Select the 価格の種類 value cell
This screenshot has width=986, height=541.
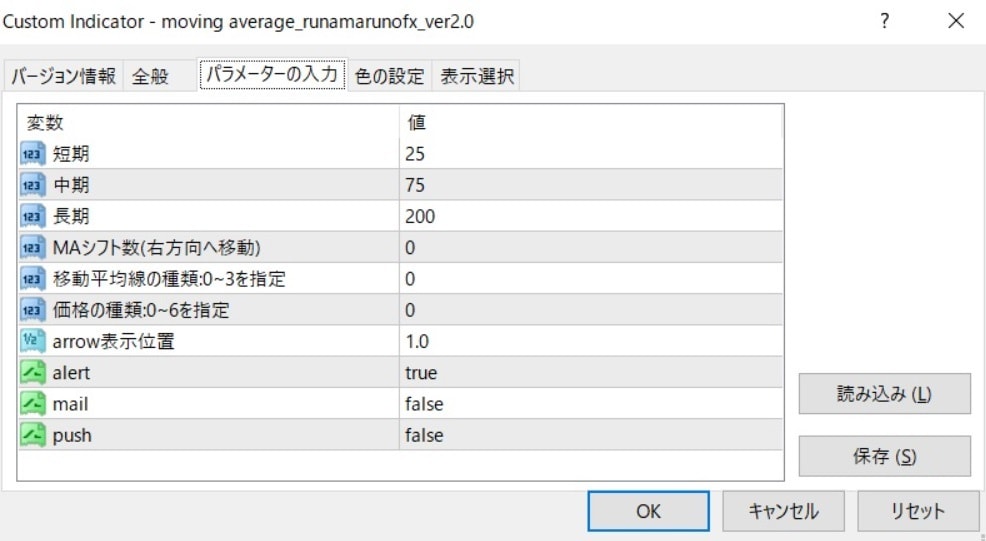591,310
